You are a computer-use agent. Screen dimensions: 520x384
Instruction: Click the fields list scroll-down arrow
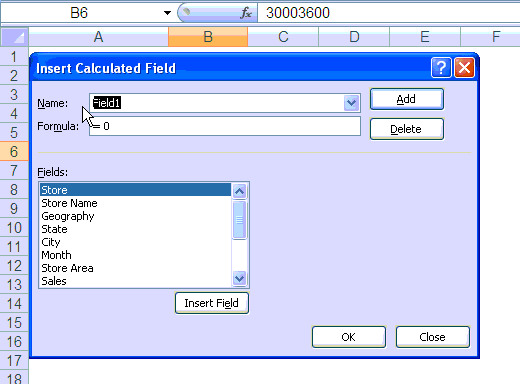[x=239, y=278]
